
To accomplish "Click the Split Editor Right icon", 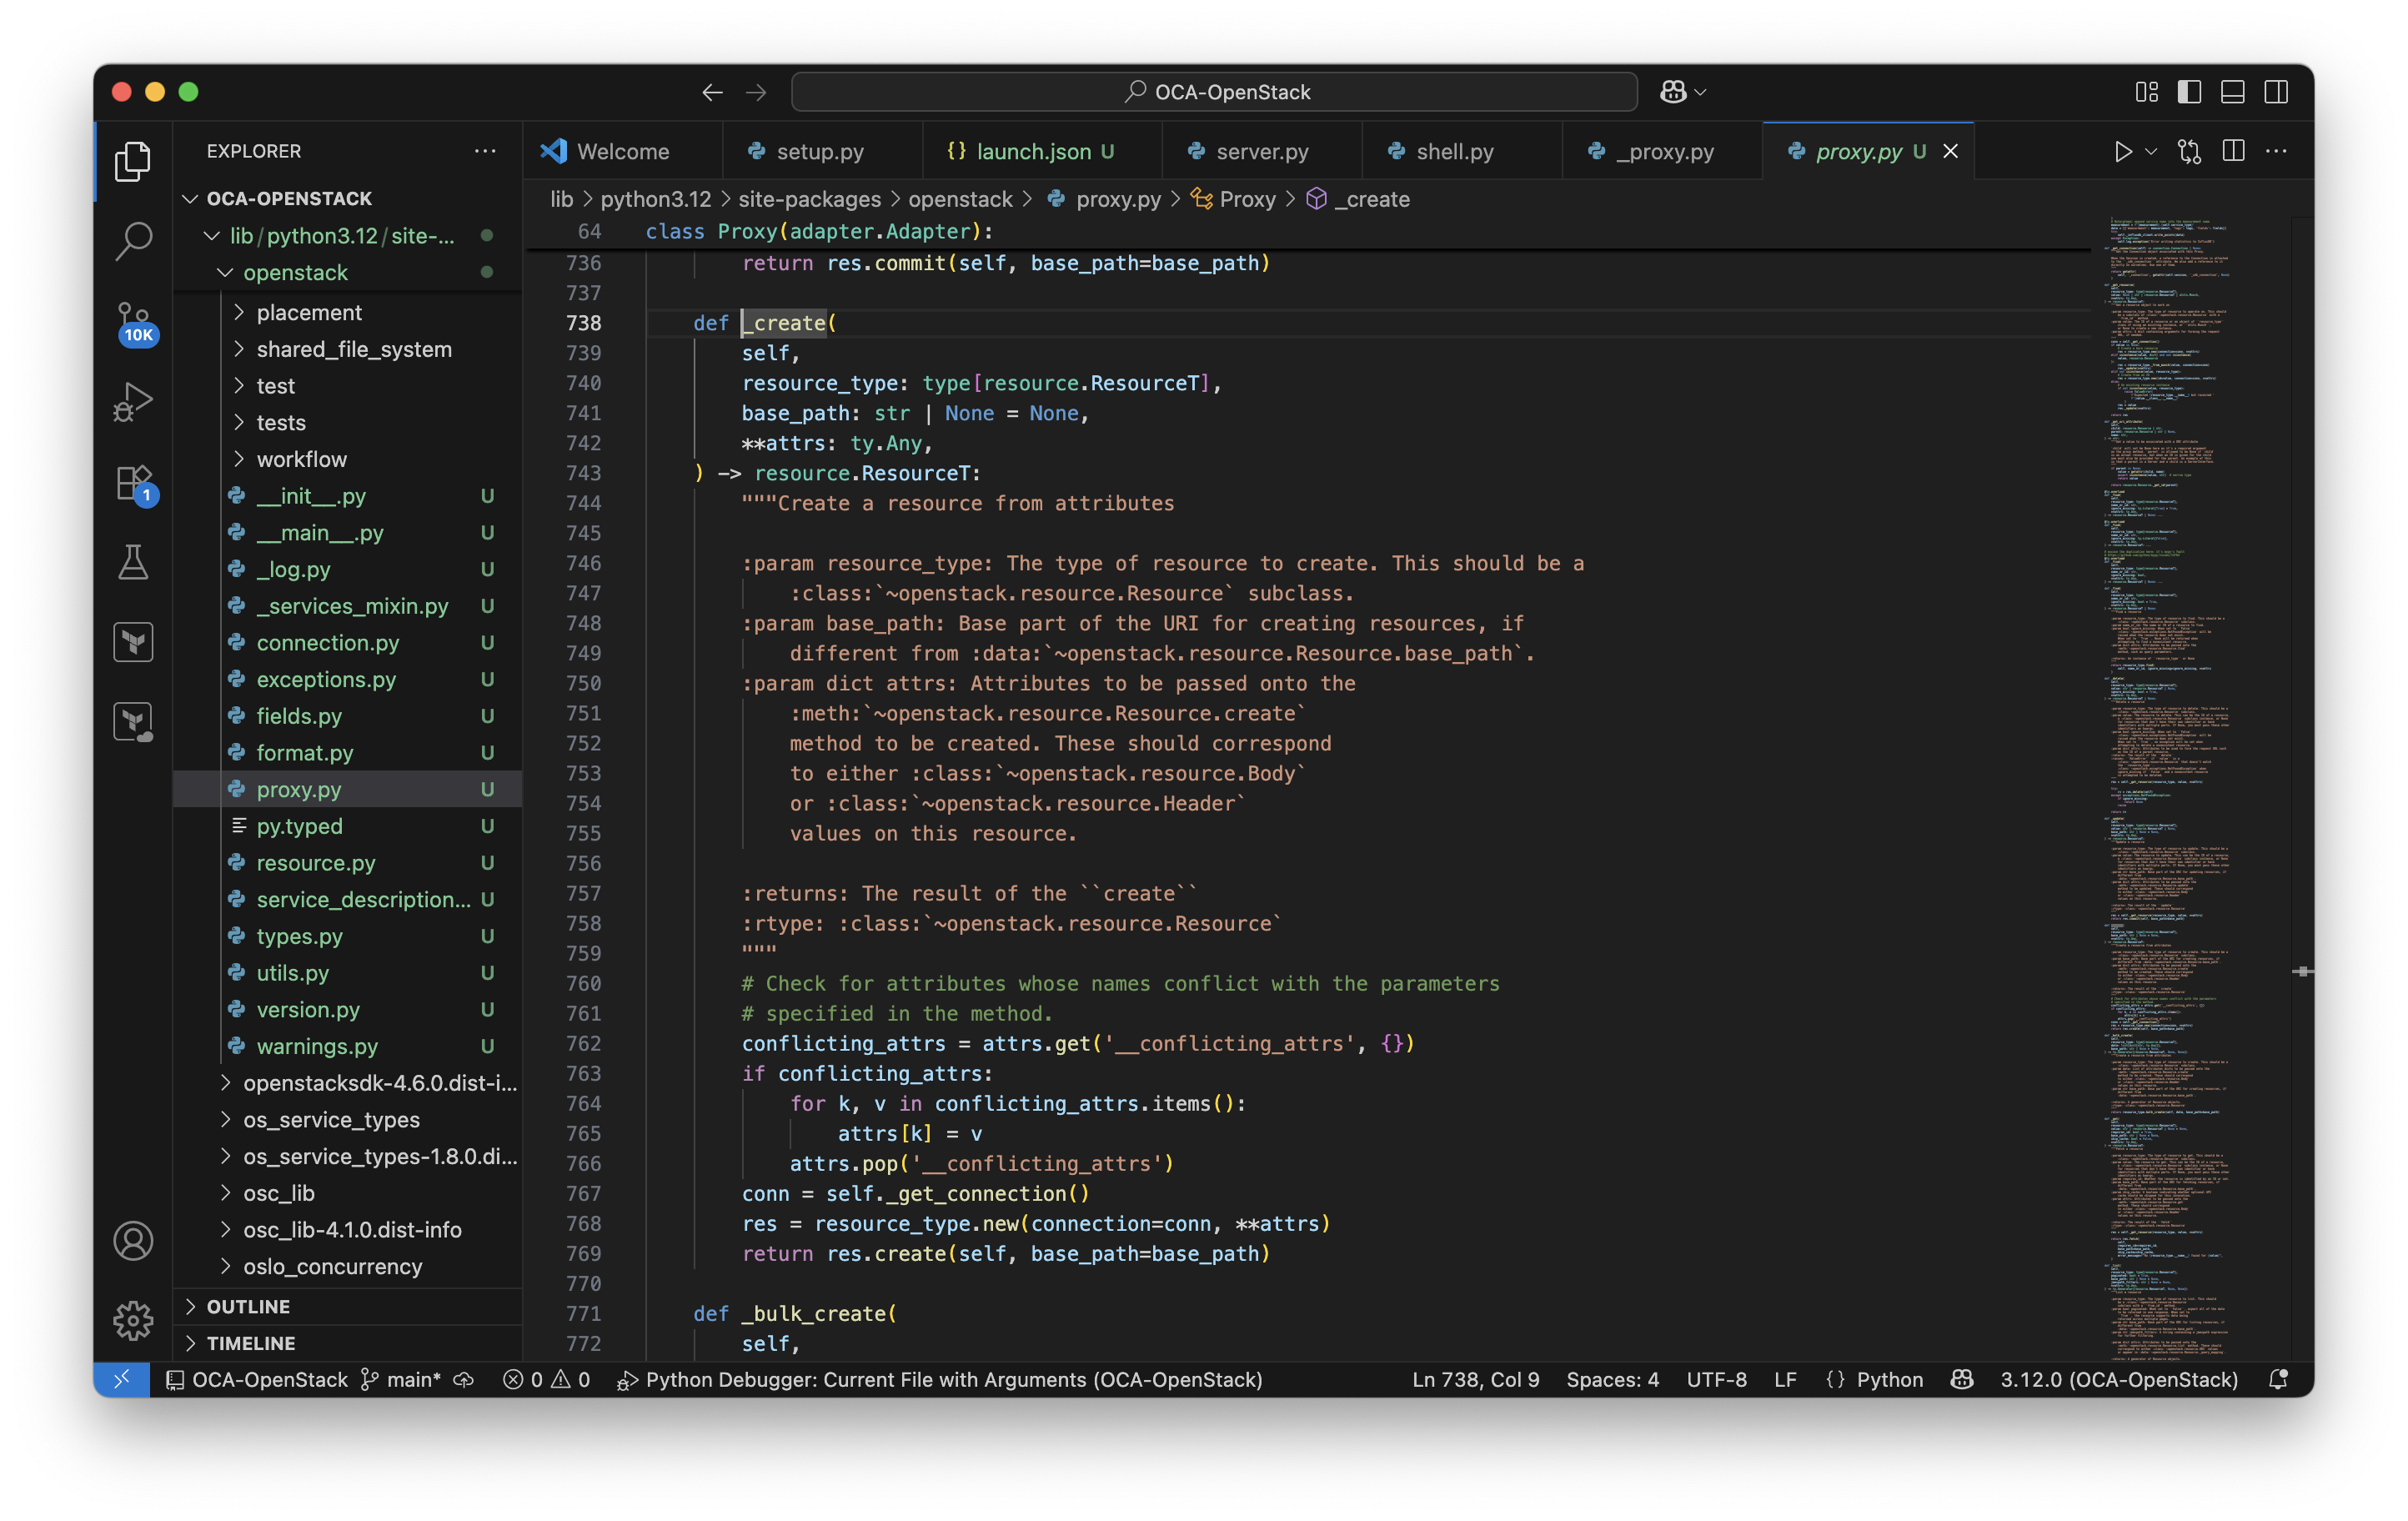I will point(2233,151).
